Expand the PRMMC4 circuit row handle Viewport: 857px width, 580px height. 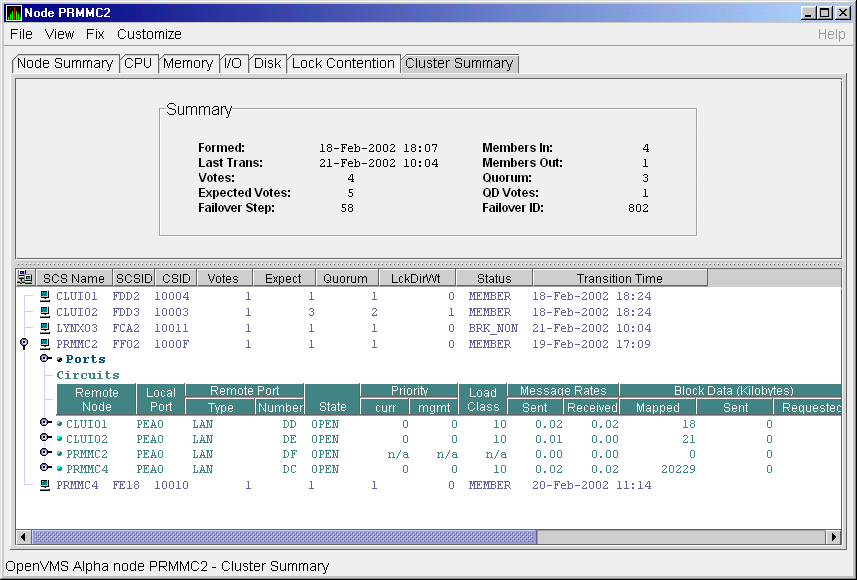tap(45, 469)
